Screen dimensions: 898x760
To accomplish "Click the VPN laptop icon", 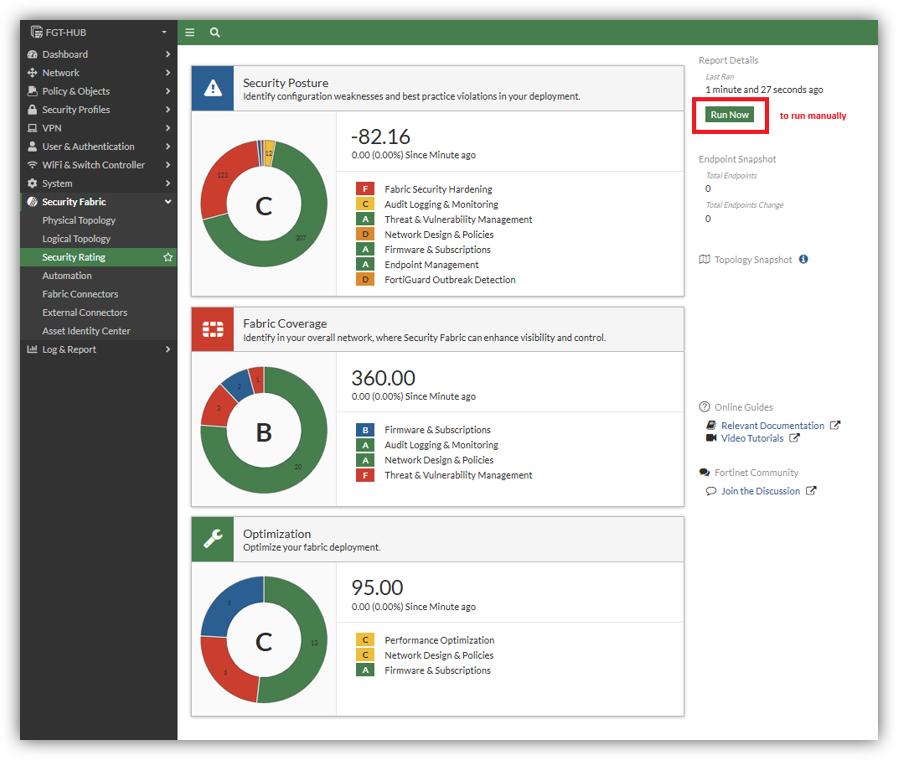I will [32, 128].
